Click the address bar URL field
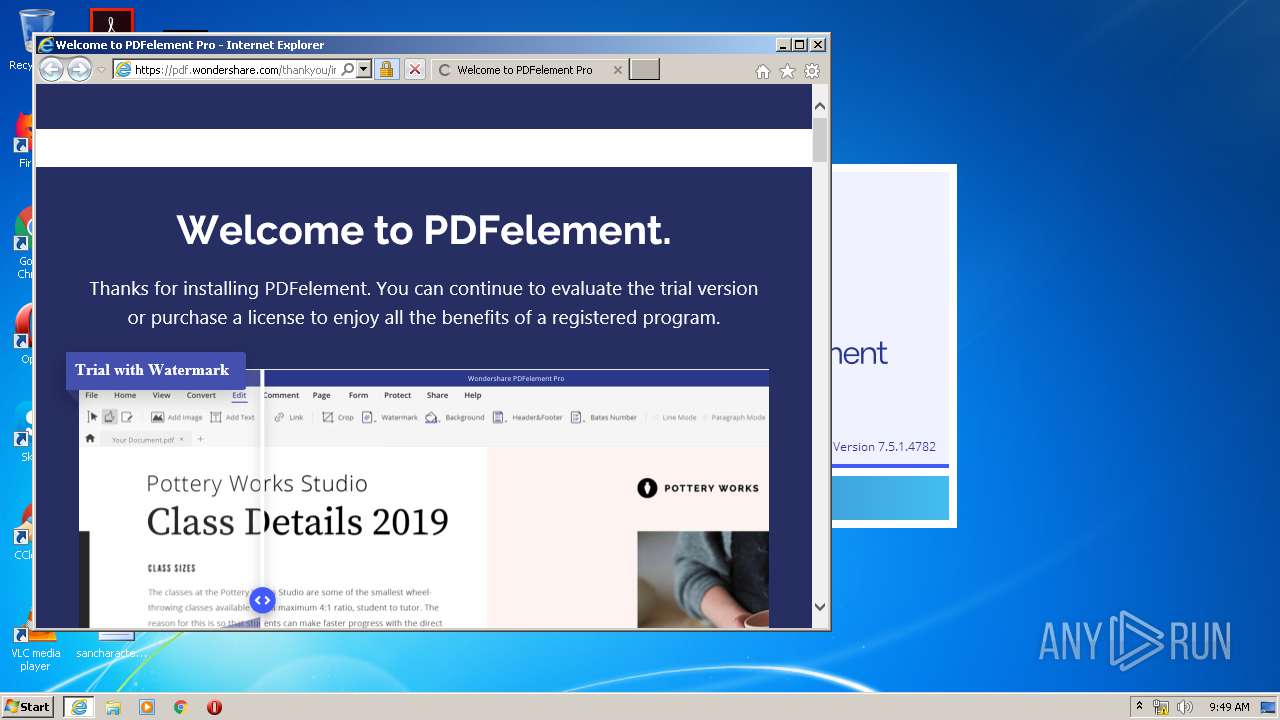The height and width of the screenshot is (720, 1280). [236, 70]
